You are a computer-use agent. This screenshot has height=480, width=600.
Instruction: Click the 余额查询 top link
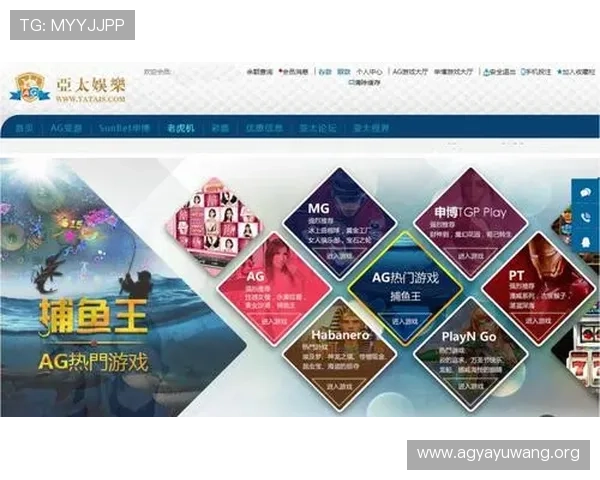[x=259, y=72]
